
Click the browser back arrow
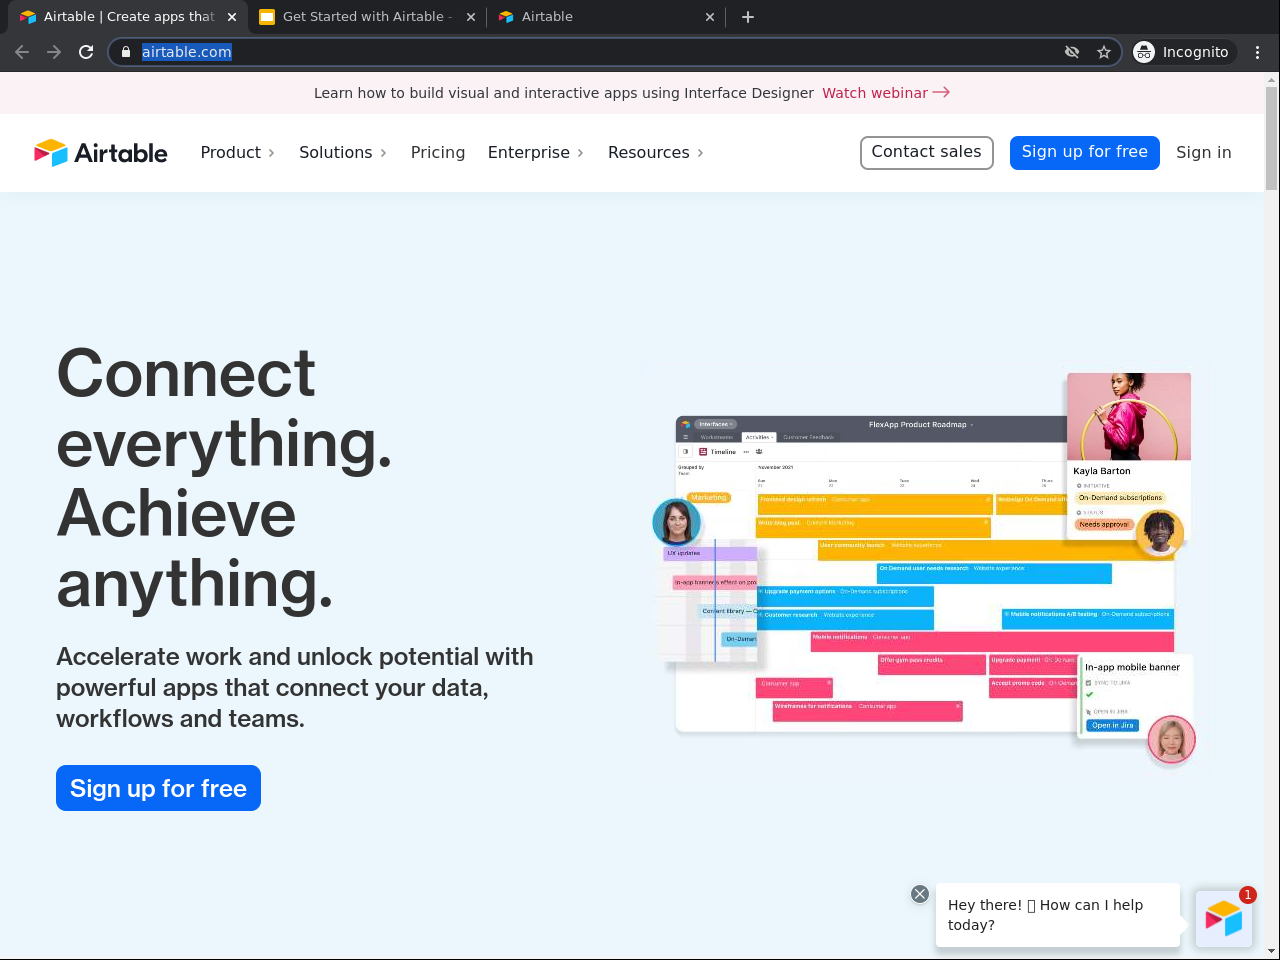pos(22,52)
